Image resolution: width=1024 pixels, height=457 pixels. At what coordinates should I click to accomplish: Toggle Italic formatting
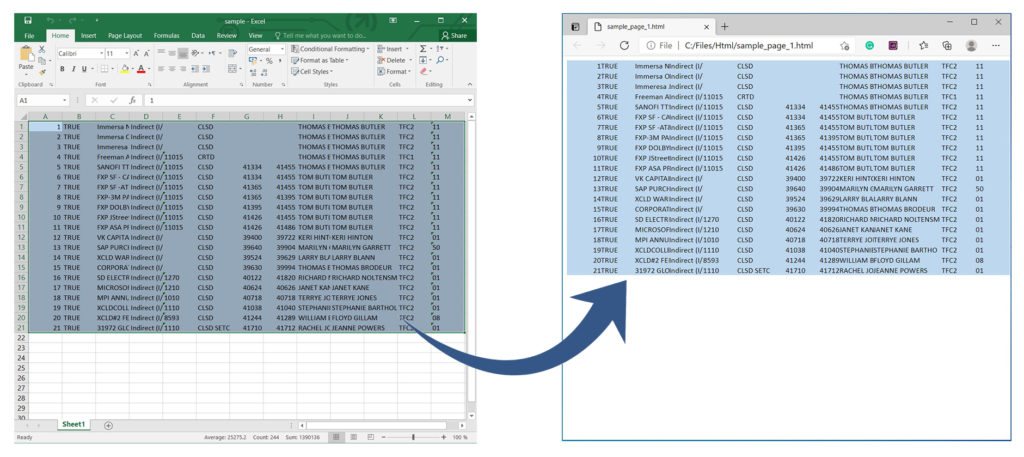[x=74, y=69]
